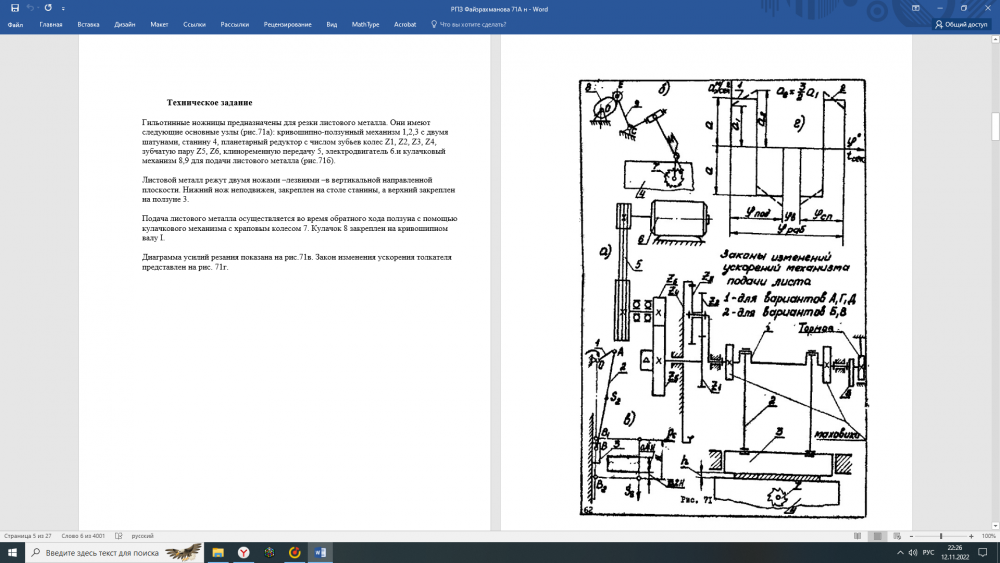The height and width of the screenshot is (563, 1000).
Task: Click the Общий доступ share button
Action: tap(960, 24)
